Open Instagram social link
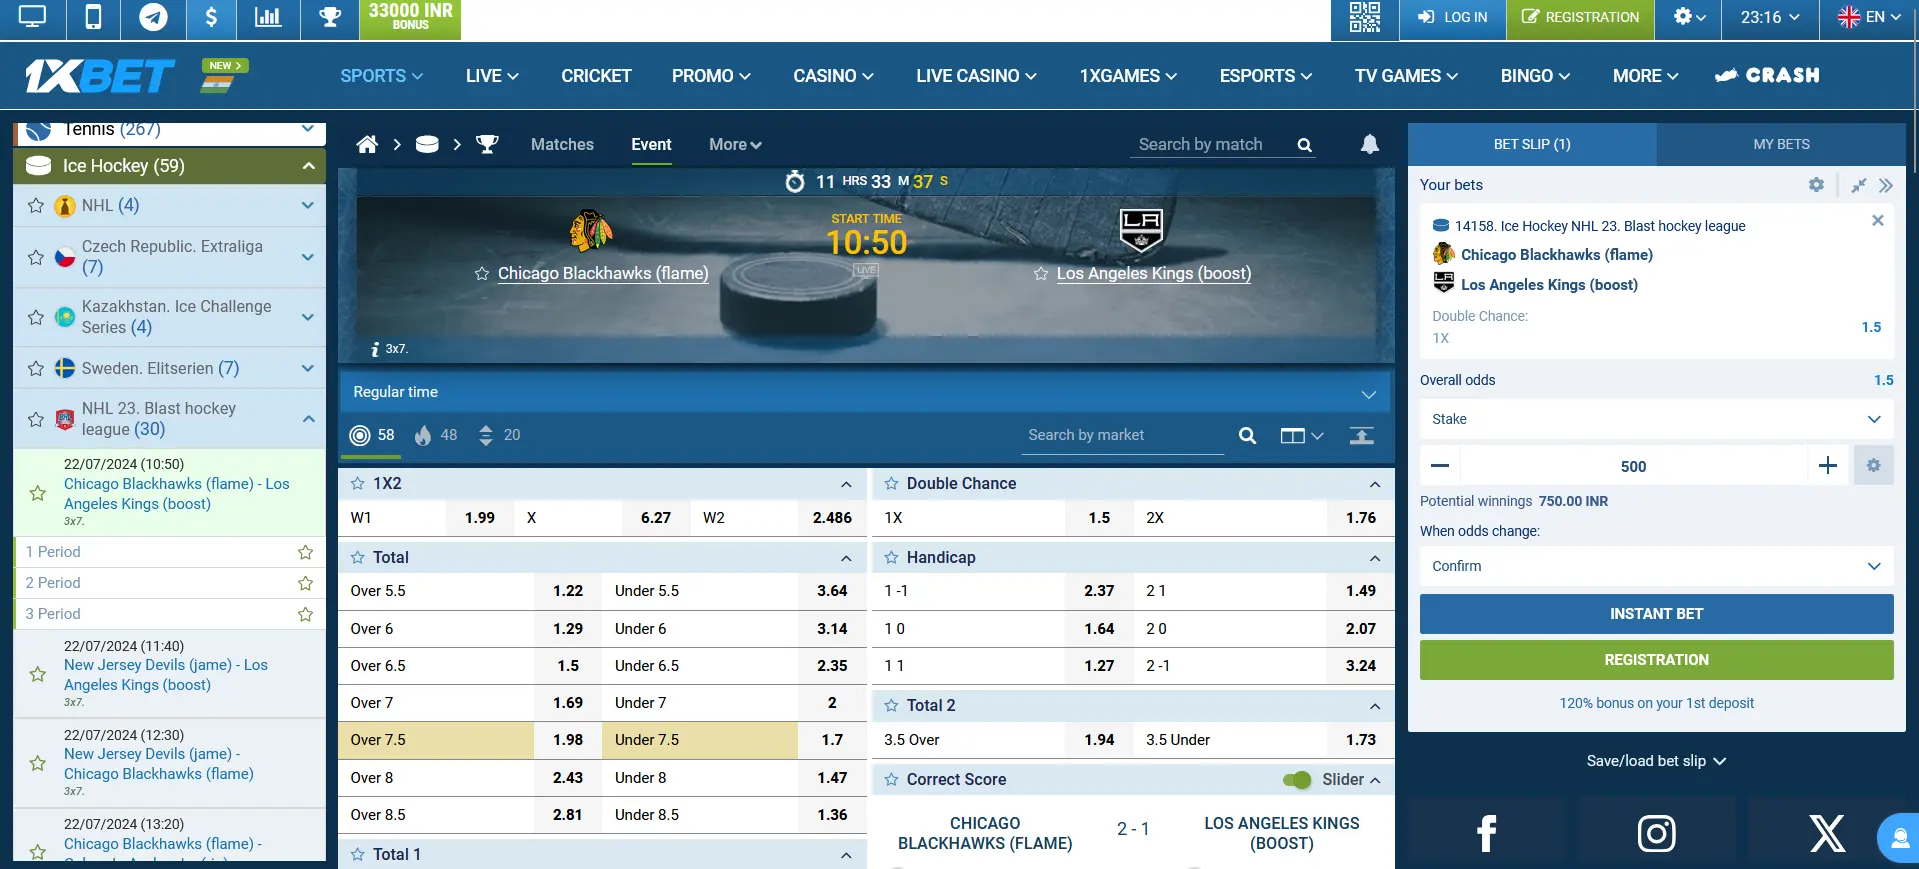The width and height of the screenshot is (1919, 869). [x=1656, y=833]
